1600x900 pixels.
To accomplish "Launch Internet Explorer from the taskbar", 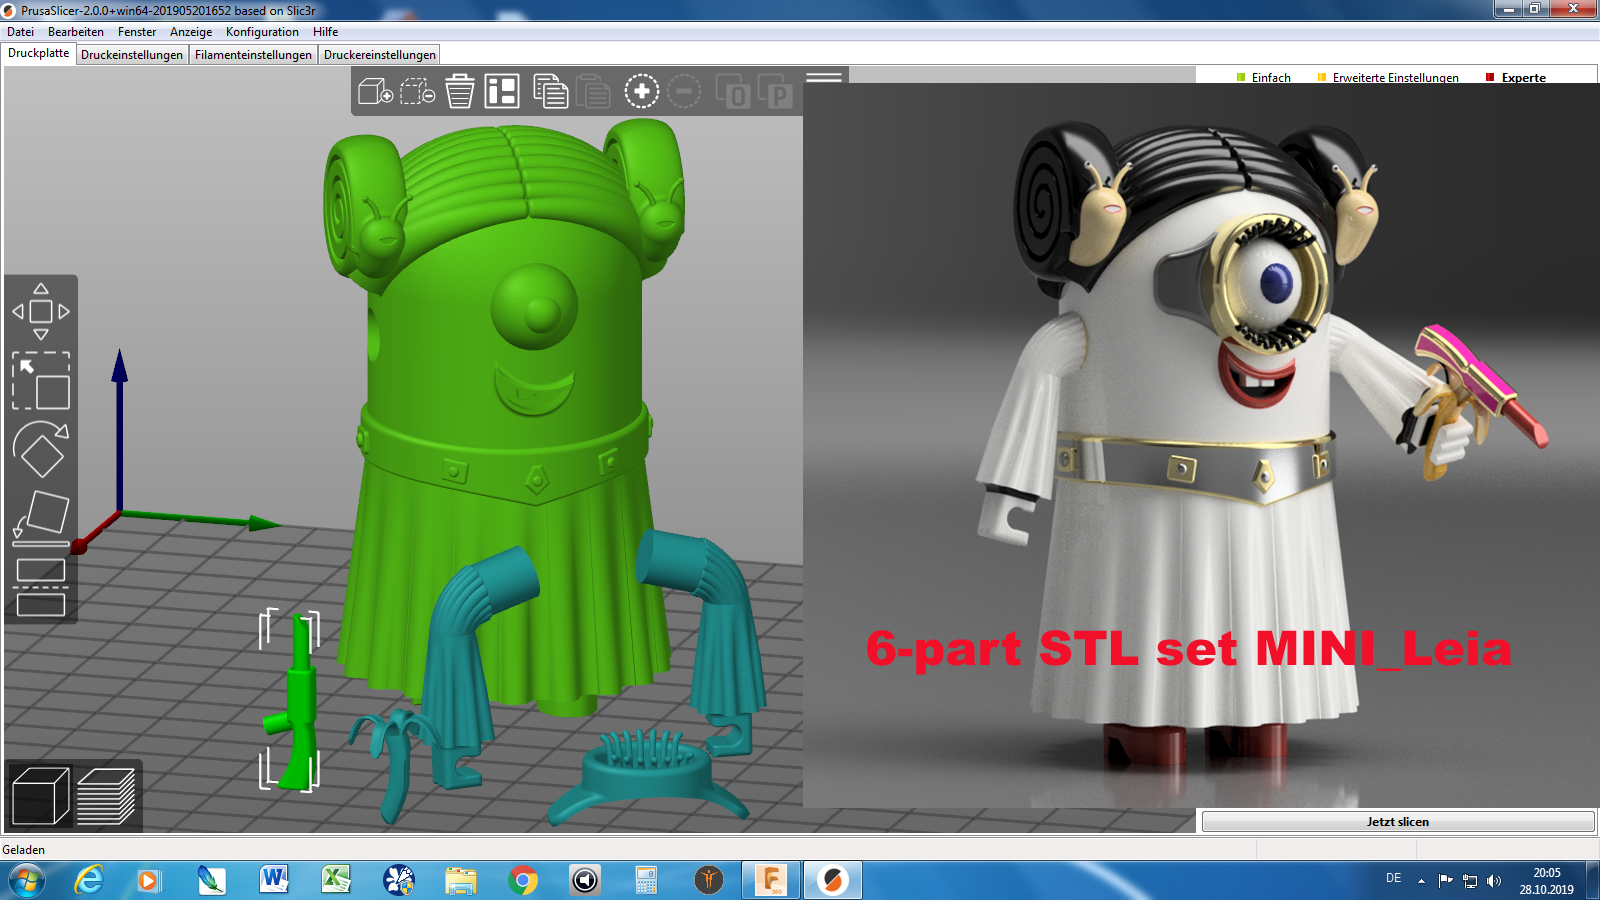I will coord(89,880).
